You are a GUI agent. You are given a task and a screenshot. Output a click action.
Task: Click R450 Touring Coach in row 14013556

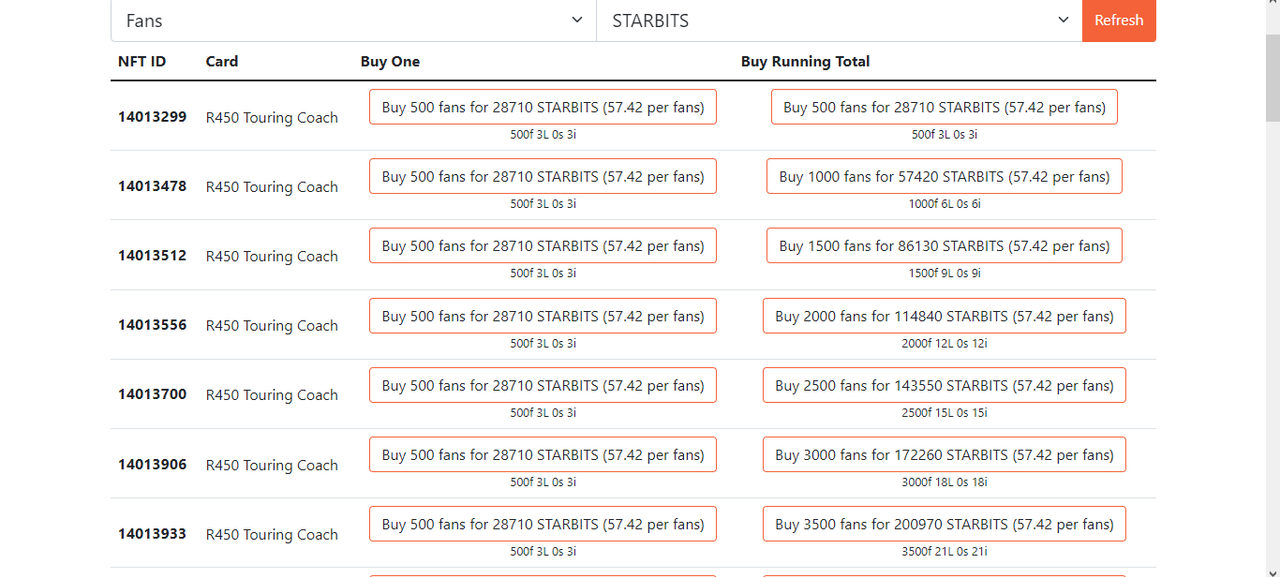point(272,326)
